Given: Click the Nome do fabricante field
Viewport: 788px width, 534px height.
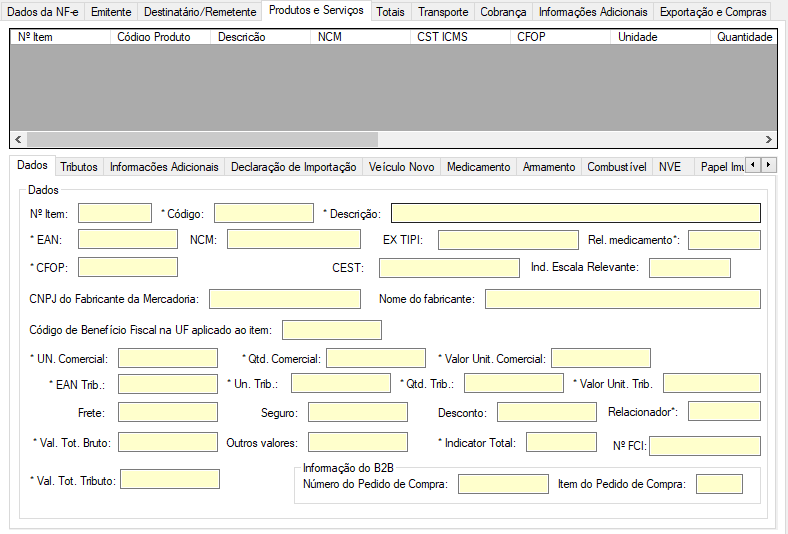Looking at the screenshot, I should click(x=623, y=299).
